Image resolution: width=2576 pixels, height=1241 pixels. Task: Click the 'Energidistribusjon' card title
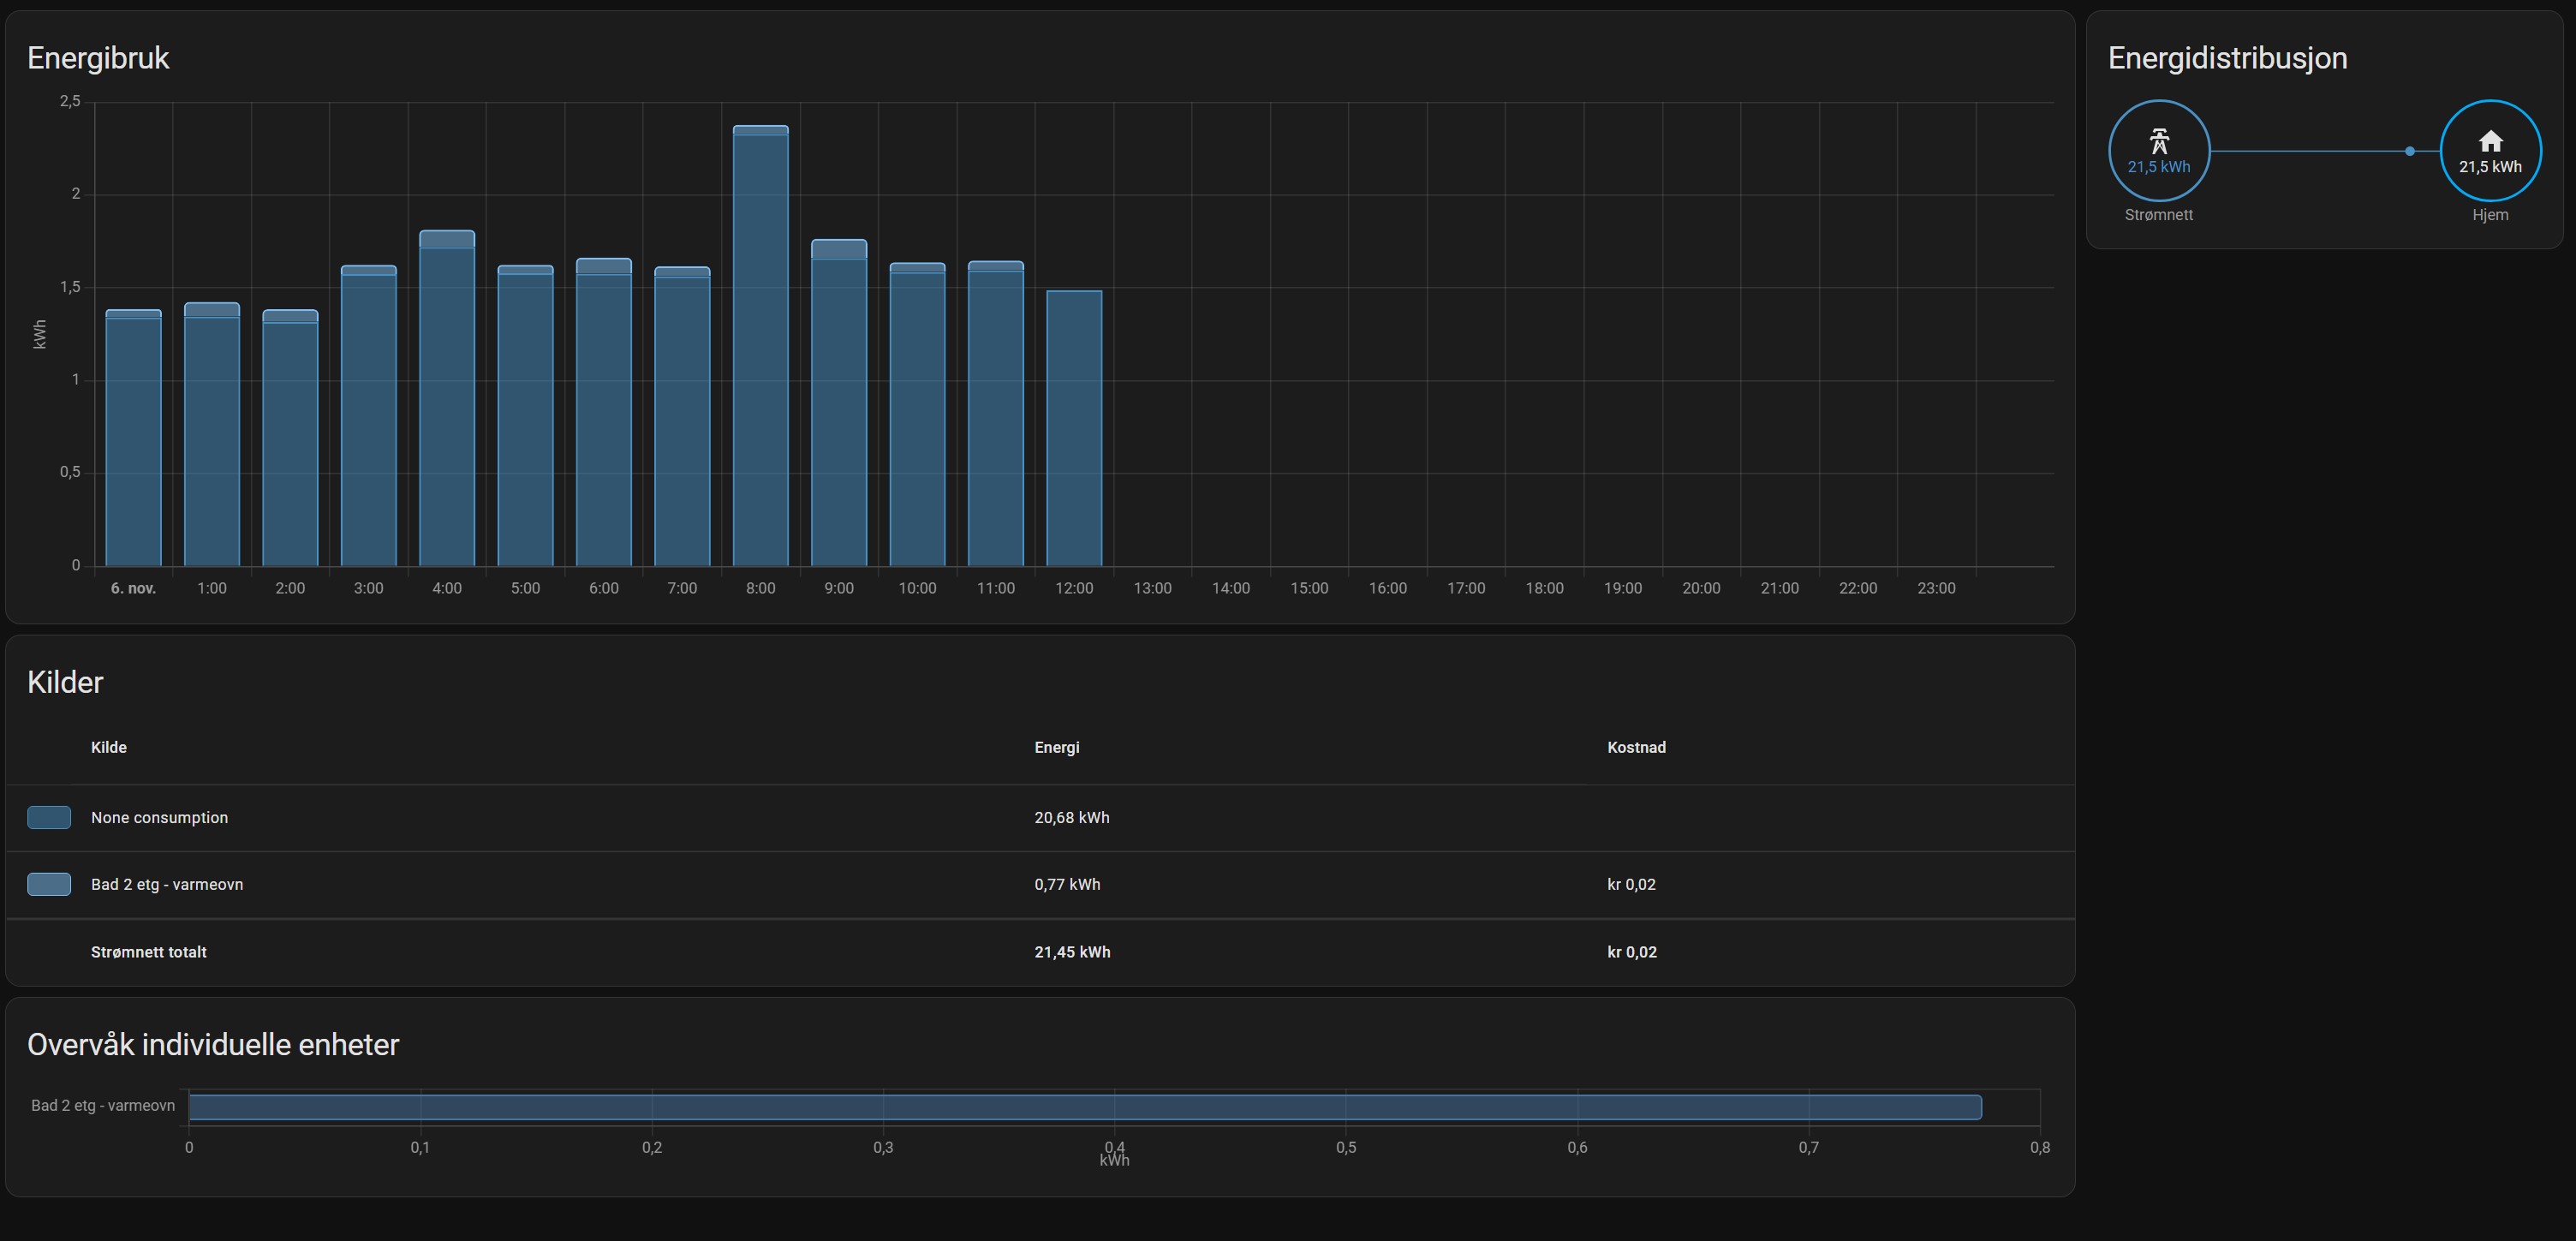(2227, 58)
